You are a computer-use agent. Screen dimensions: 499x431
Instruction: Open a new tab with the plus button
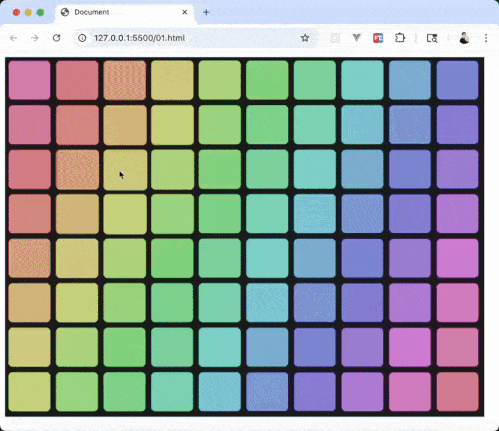coord(206,12)
